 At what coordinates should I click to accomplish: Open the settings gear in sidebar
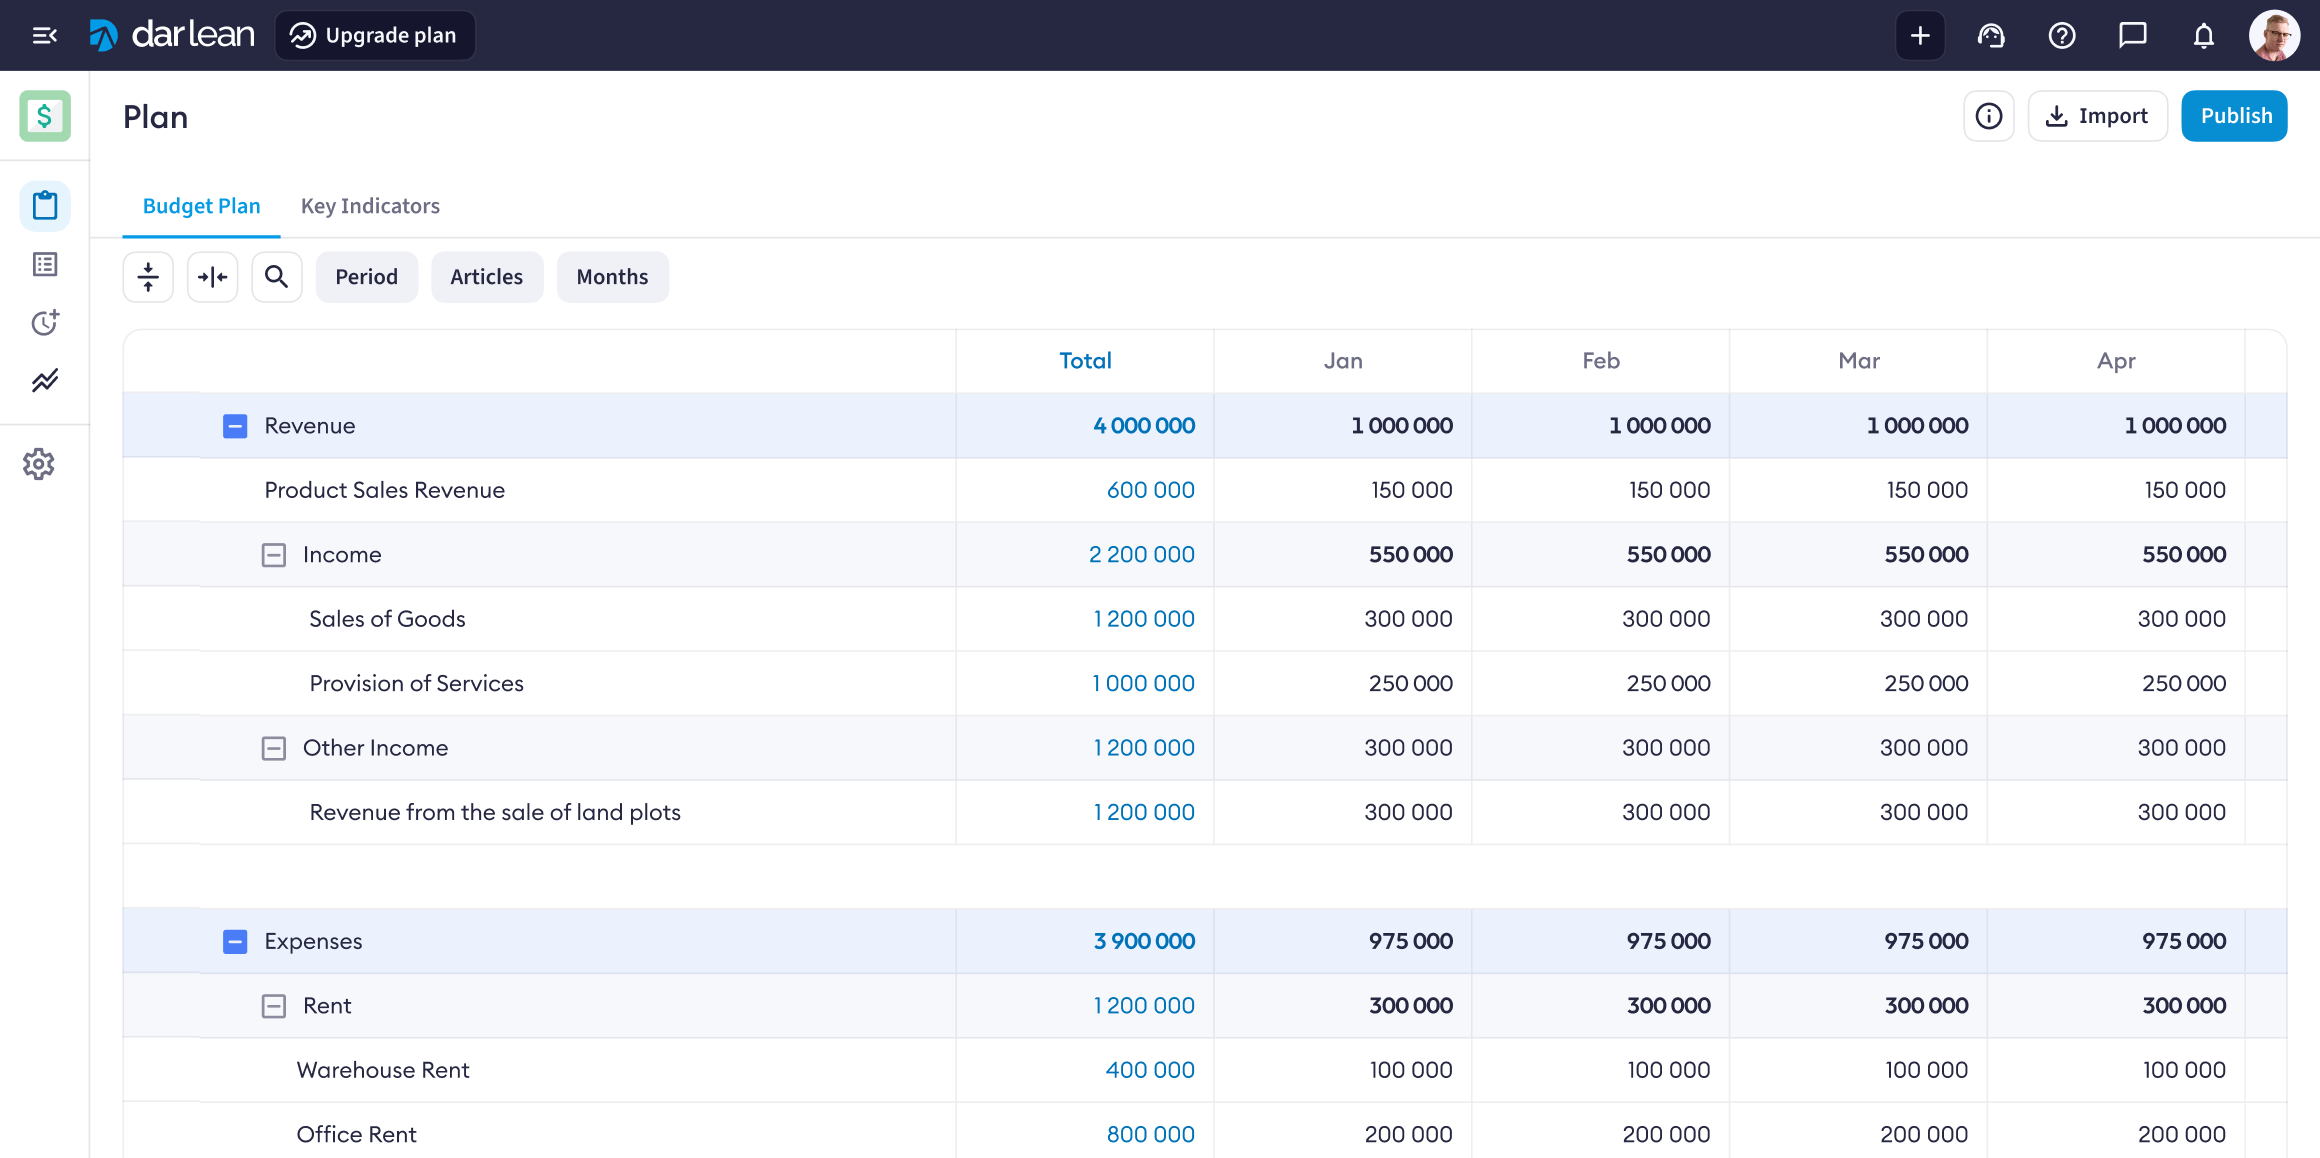click(39, 464)
